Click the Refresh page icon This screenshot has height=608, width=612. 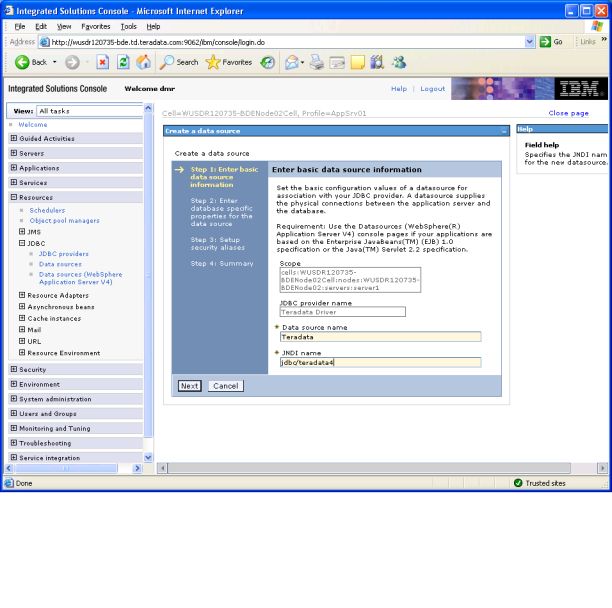click(123, 62)
